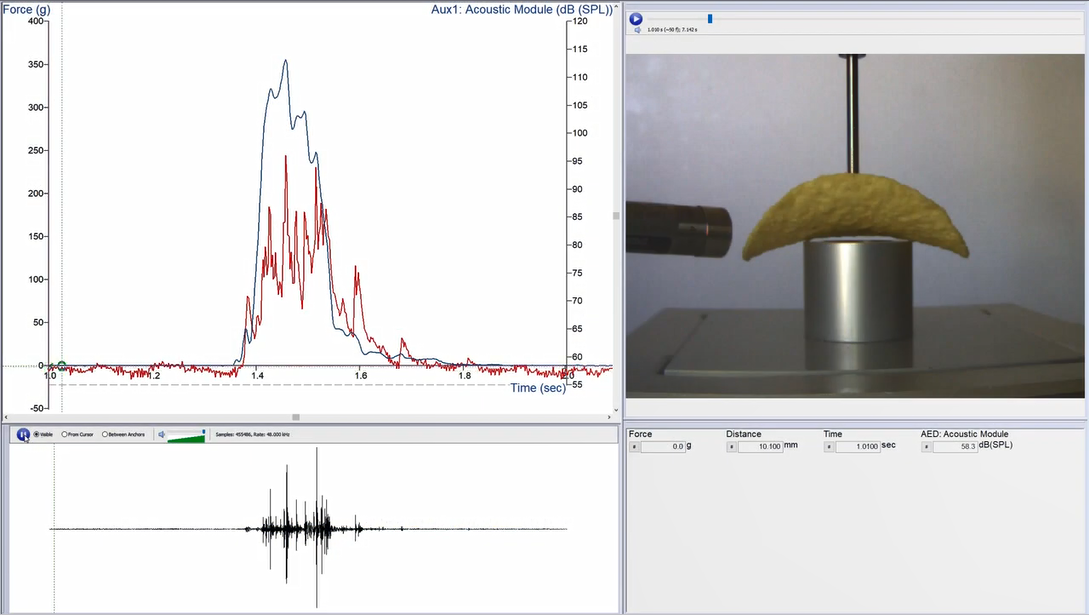1089x615 pixels.
Task: Select the Visible radio option
Action: 37,434
